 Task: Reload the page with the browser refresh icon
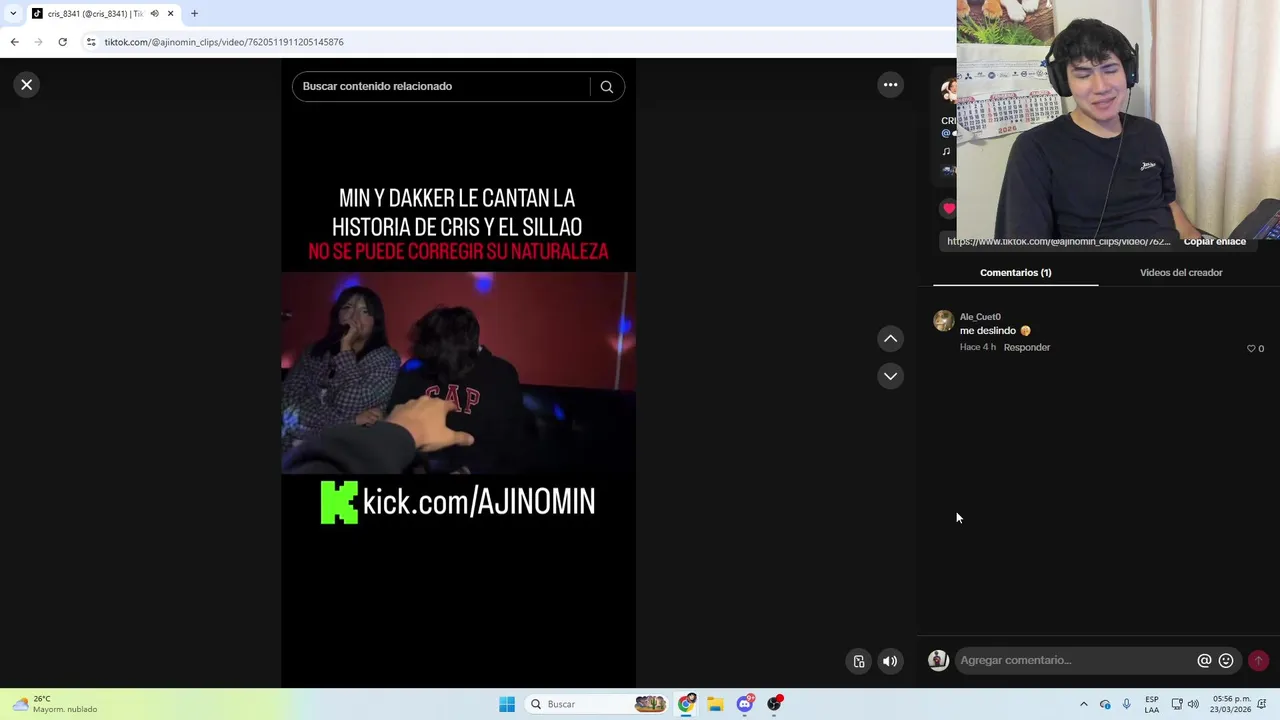click(x=62, y=42)
